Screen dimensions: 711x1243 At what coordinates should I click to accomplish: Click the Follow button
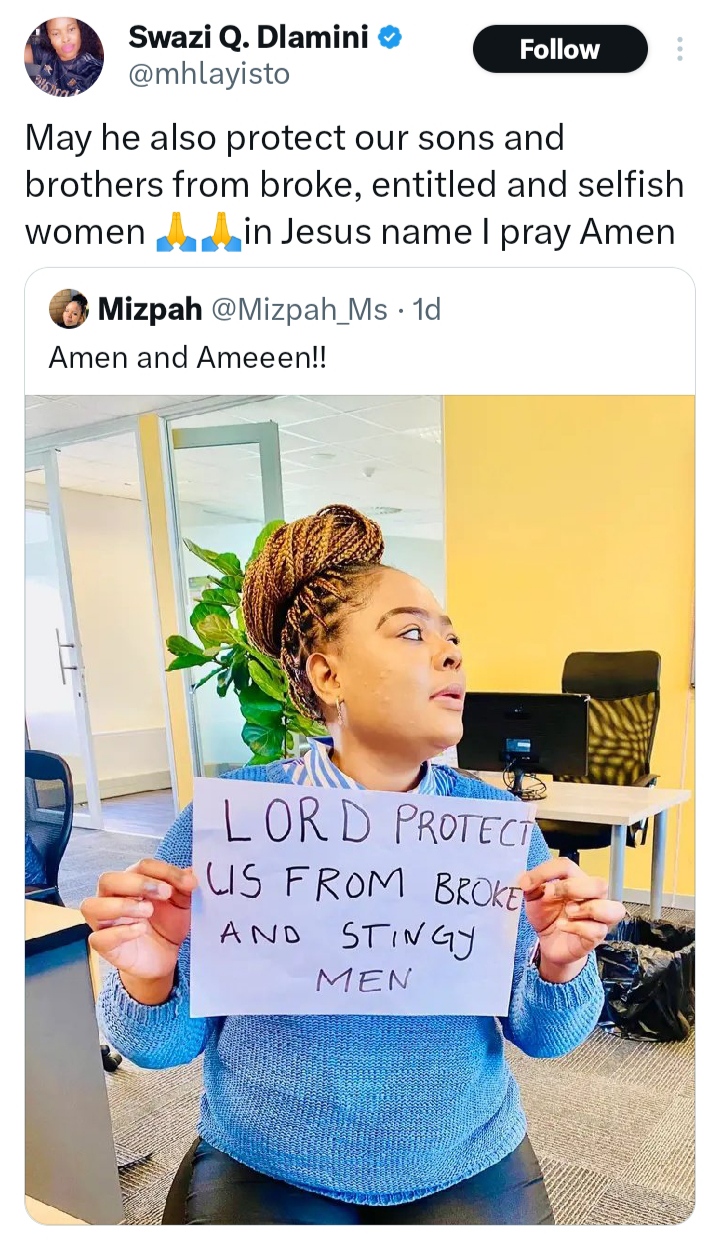point(559,49)
